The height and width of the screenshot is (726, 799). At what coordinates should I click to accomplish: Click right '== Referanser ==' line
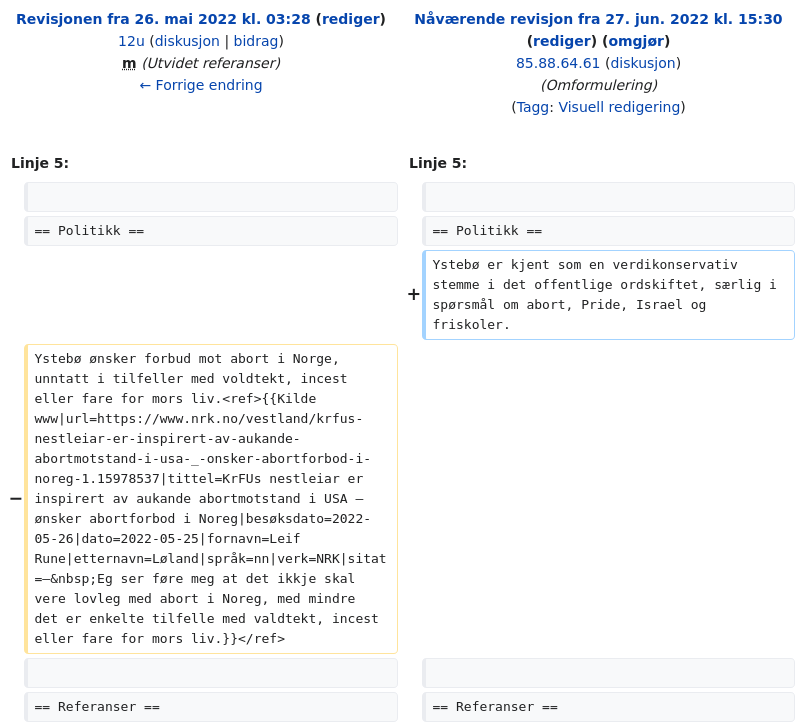coord(608,707)
